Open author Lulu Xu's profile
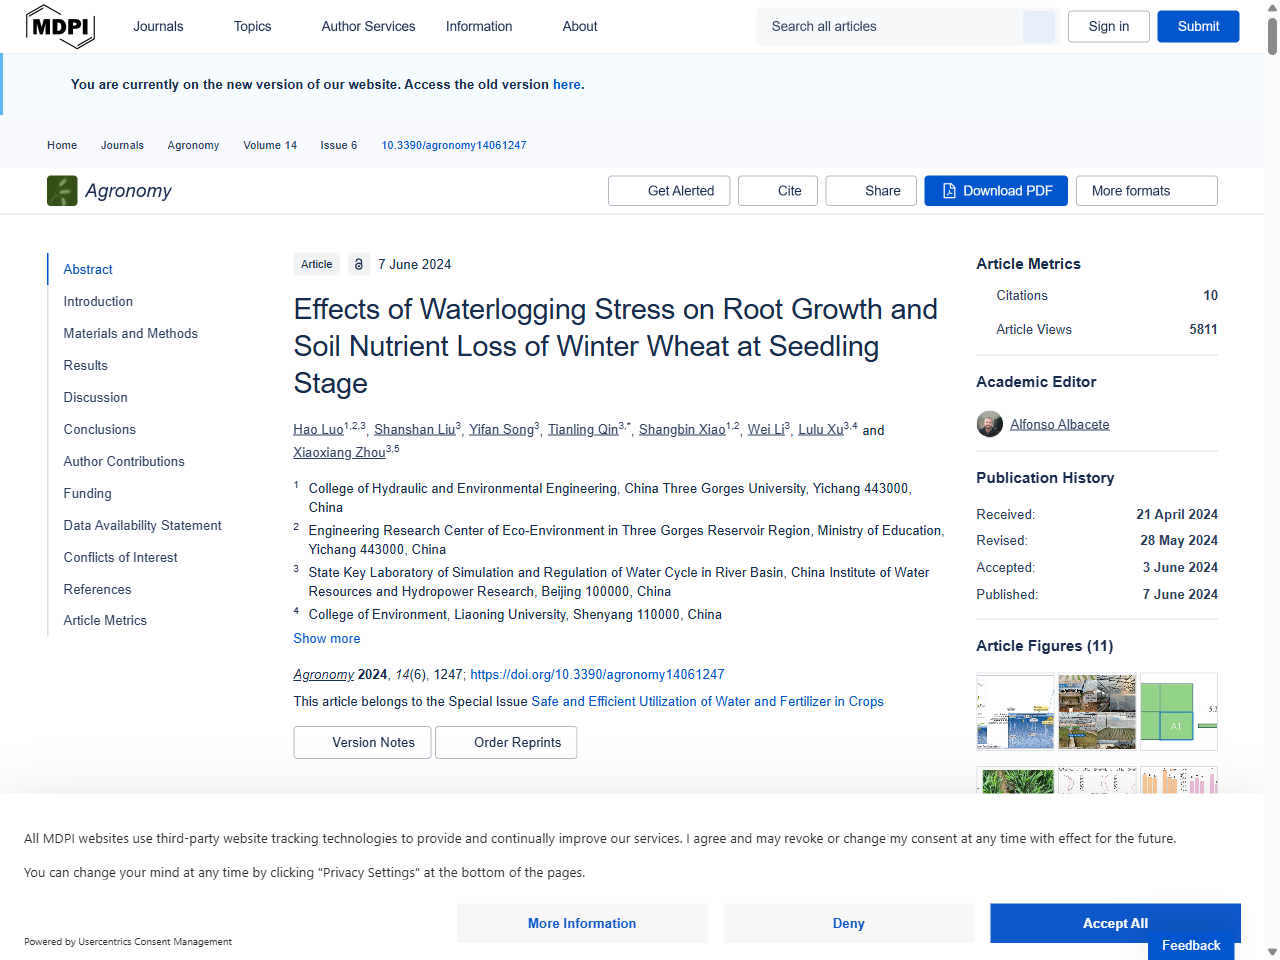This screenshot has height=960, width=1280. tap(820, 429)
